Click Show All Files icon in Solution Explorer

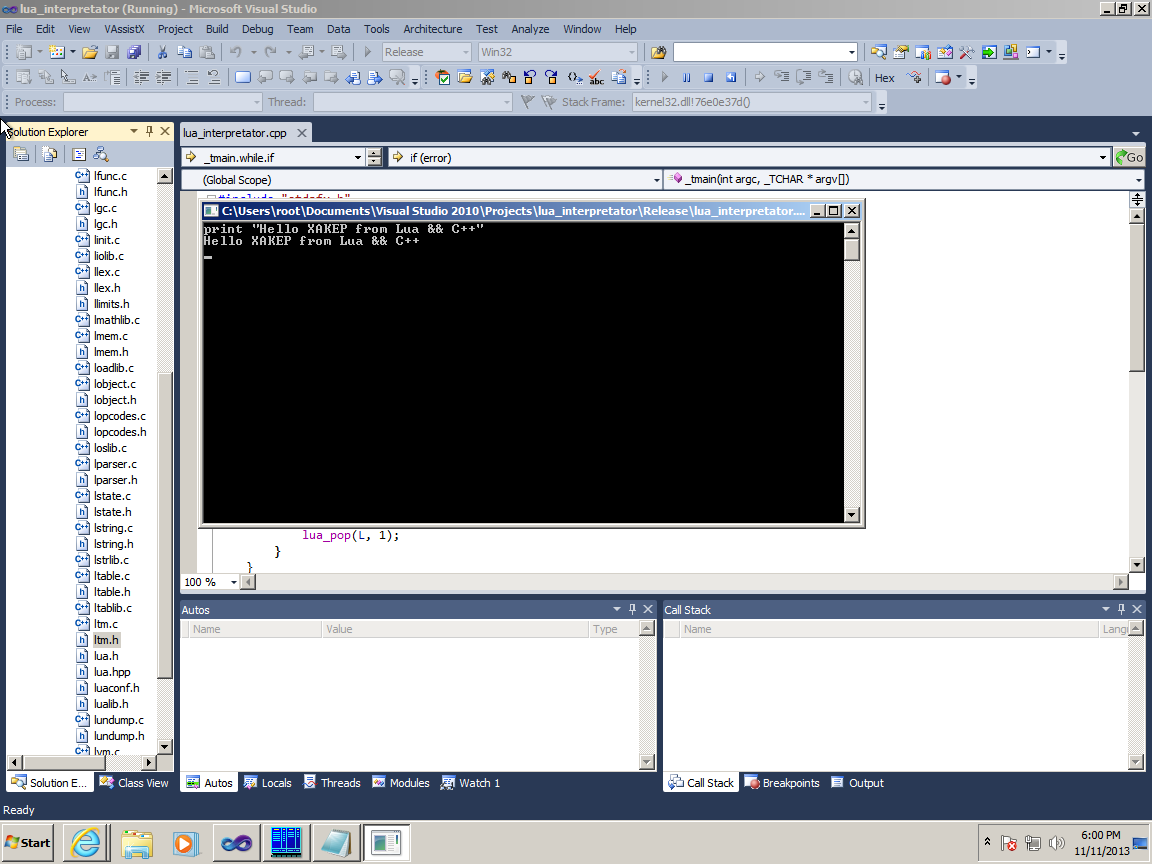point(50,154)
